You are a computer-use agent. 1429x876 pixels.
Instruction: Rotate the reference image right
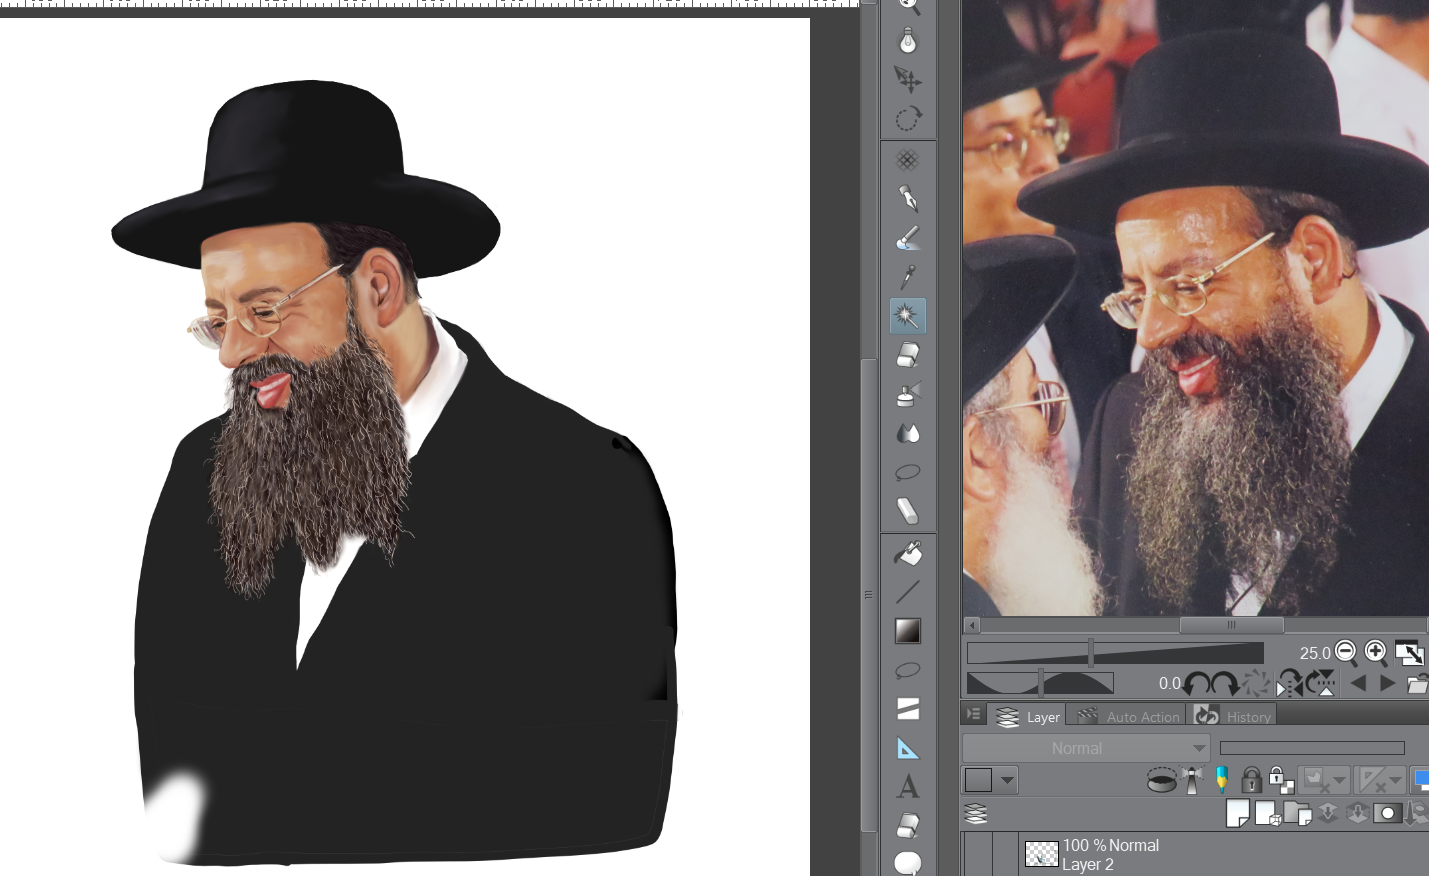click(1225, 684)
